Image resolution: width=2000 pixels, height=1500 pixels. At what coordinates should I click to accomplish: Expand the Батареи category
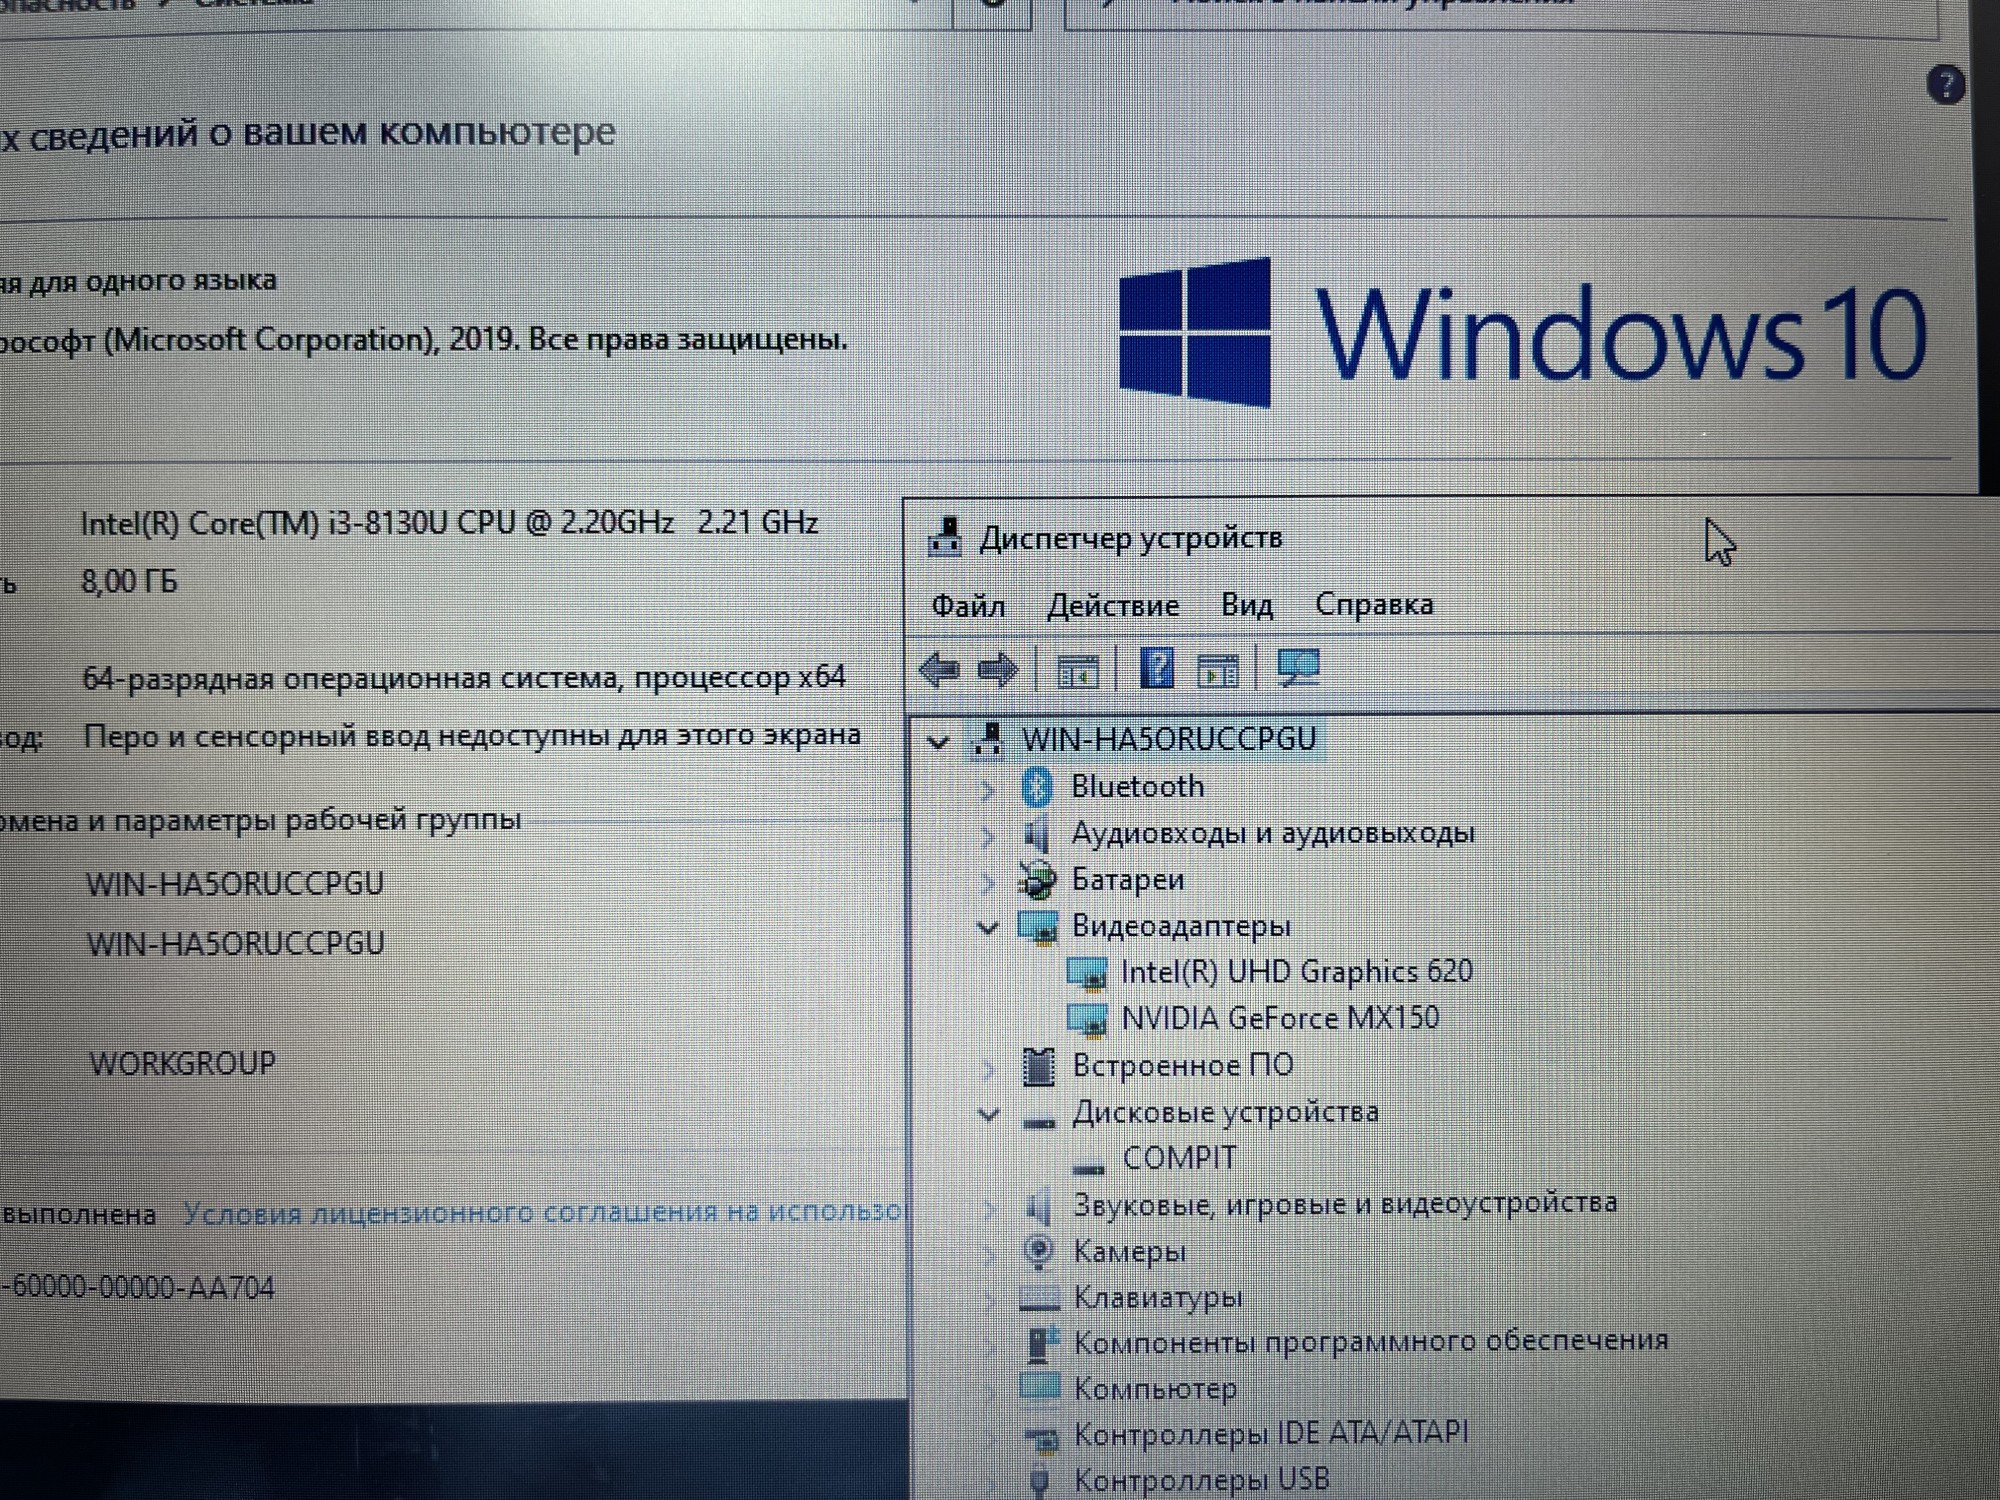coord(988,882)
